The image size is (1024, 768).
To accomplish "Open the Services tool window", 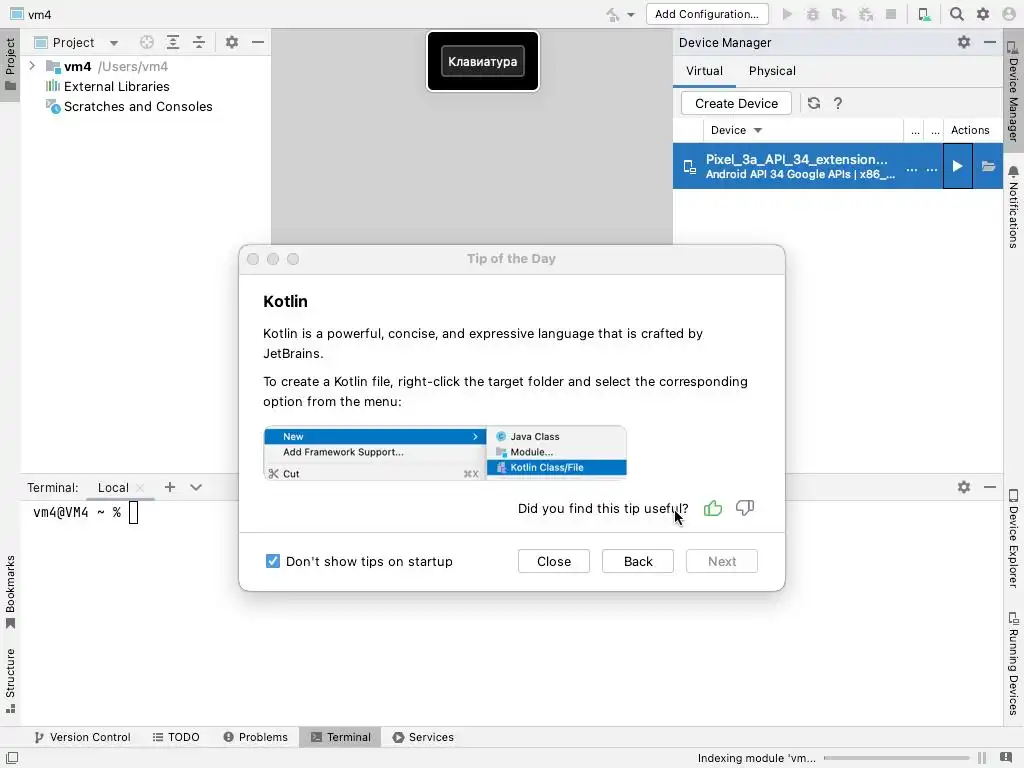I will [423, 737].
